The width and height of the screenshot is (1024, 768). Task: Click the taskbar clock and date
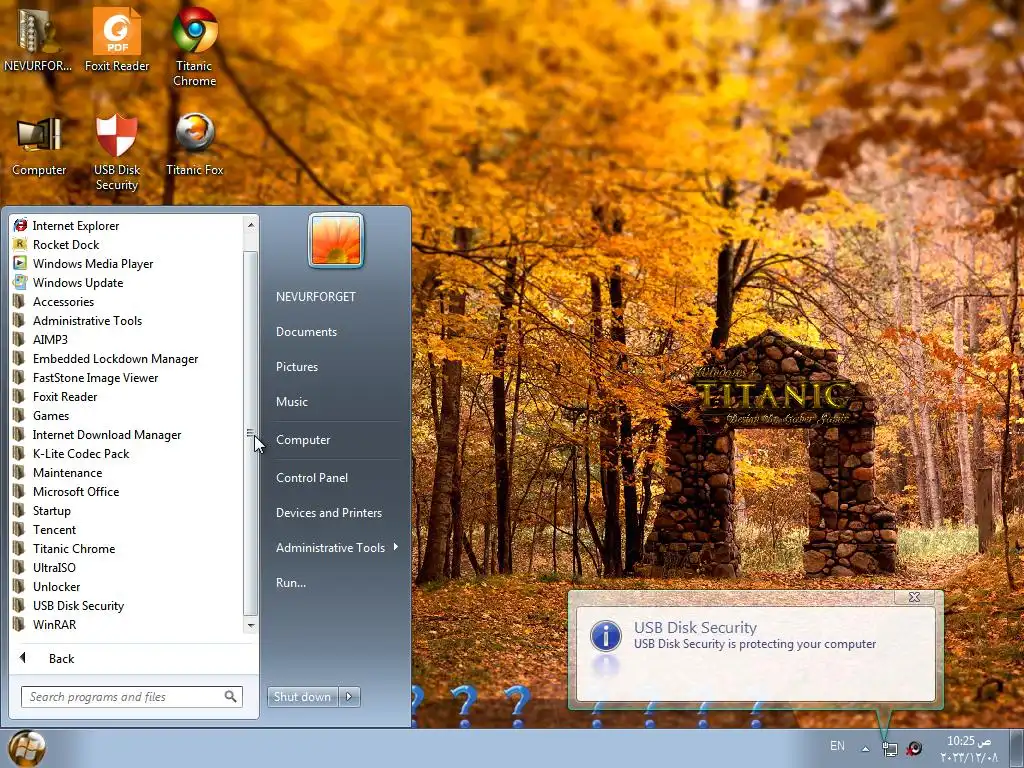pyautogui.click(x=969, y=748)
